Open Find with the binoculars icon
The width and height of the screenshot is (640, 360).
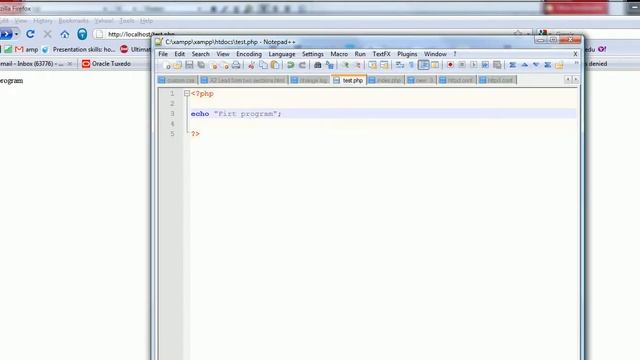[x=318, y=65]
